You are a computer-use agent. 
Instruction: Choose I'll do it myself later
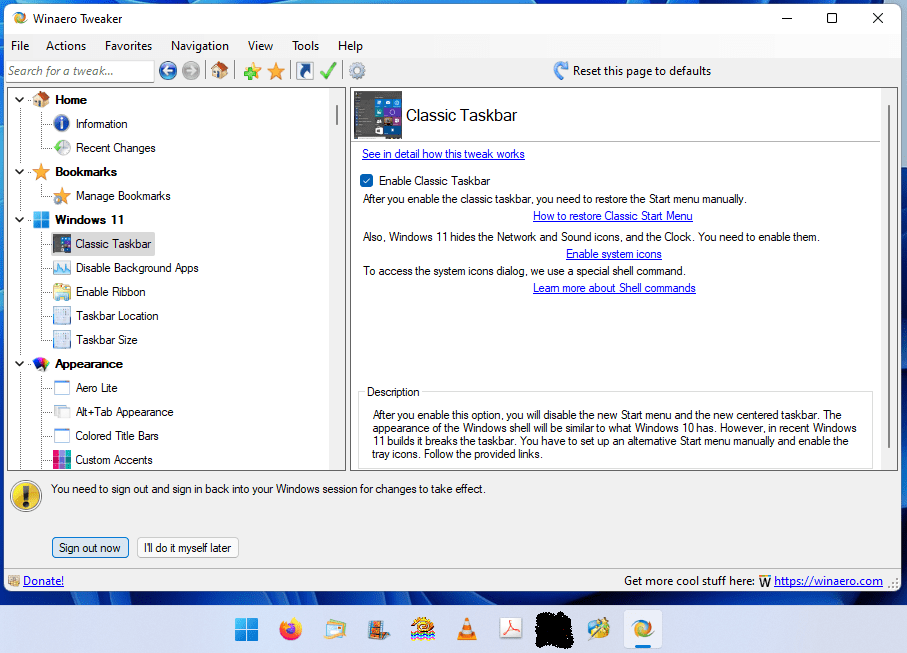coord(187,548)
